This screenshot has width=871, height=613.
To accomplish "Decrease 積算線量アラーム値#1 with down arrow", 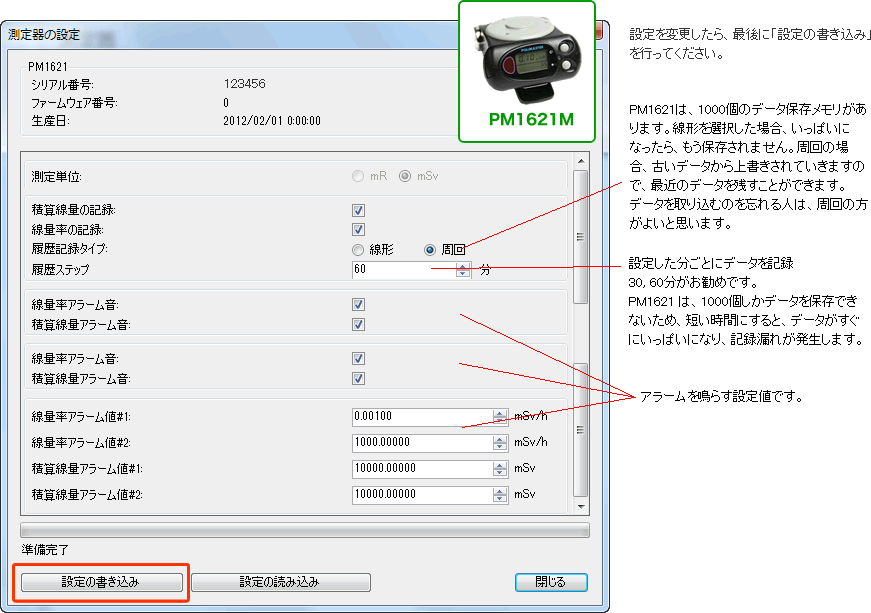I will pos(500,473).
